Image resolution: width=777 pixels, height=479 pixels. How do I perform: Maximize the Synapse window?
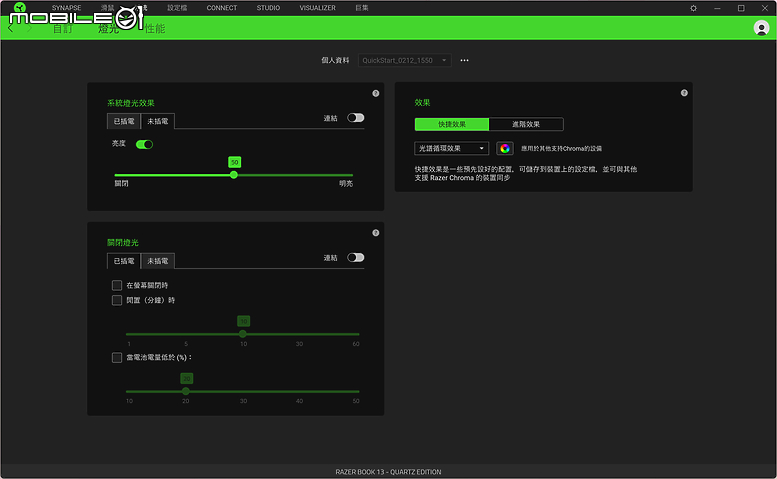pos(741,8)
